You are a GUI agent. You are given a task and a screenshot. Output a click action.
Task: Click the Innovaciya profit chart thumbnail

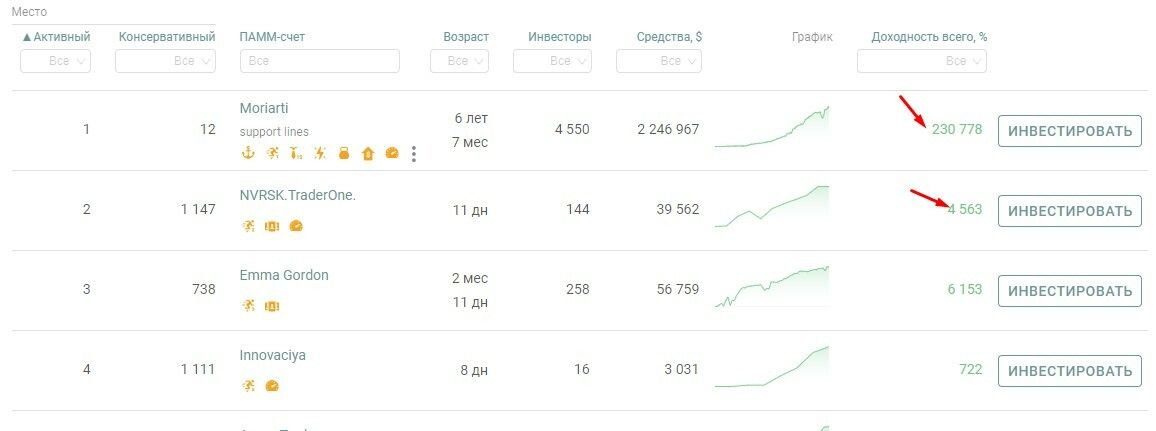(772, 367)
